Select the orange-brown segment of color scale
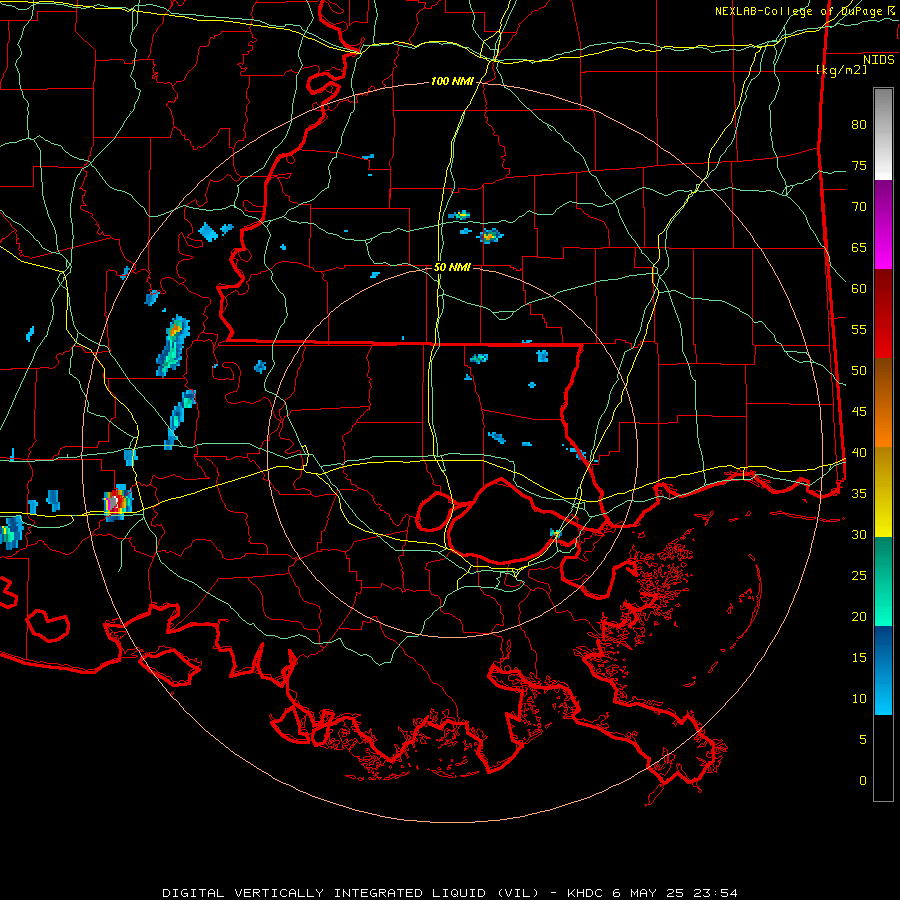The image size is (900, 900). click(883, 402)
